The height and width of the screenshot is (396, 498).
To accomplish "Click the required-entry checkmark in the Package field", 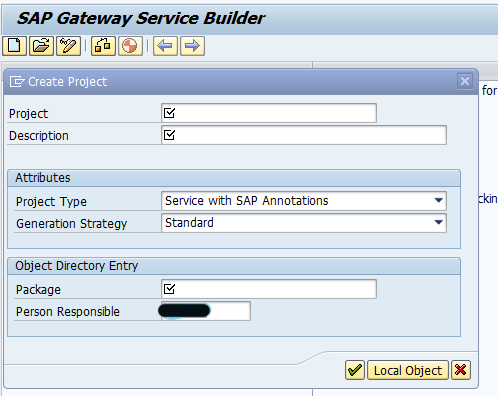I will 169,289.
